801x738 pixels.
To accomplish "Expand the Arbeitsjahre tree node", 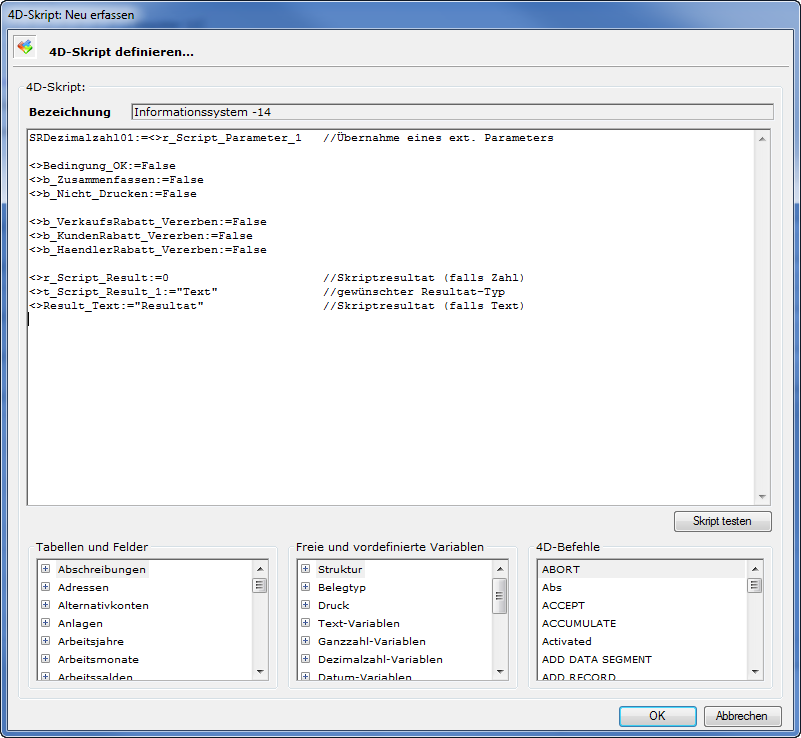I will [x=45, y=641].
